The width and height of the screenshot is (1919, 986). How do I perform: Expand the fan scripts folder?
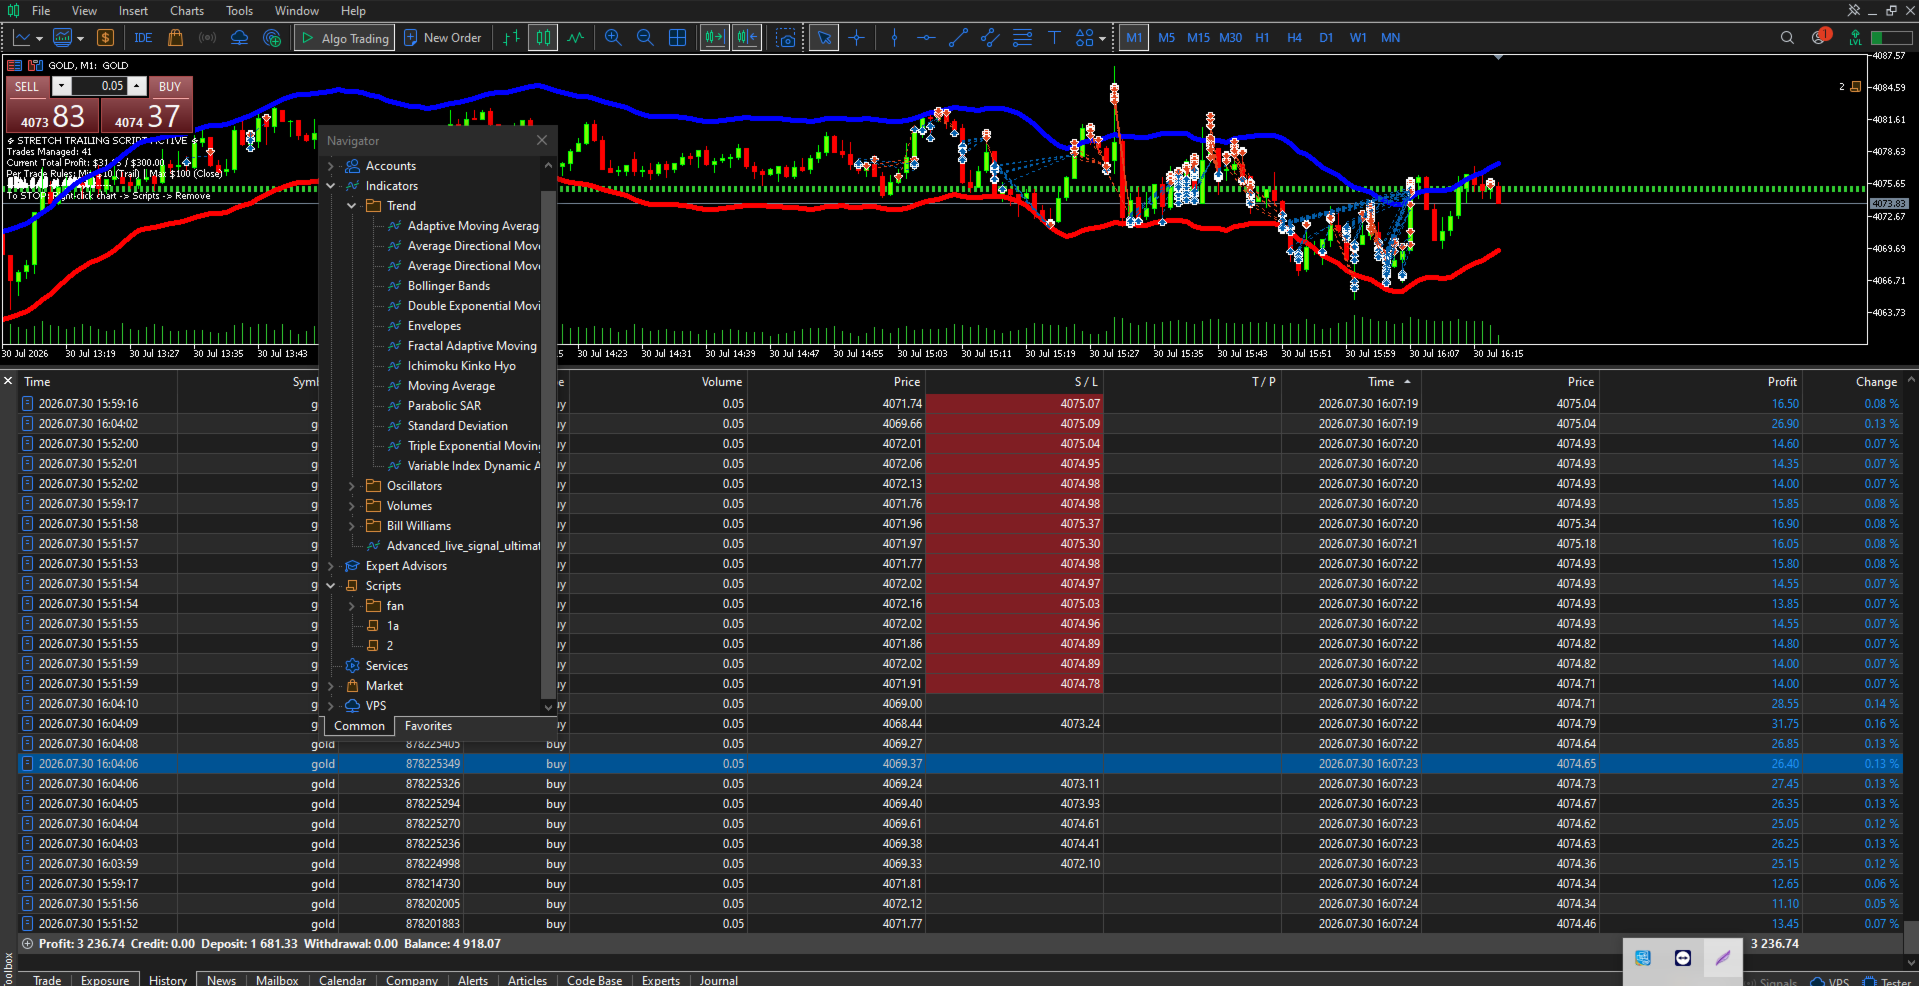click(352, 606)
